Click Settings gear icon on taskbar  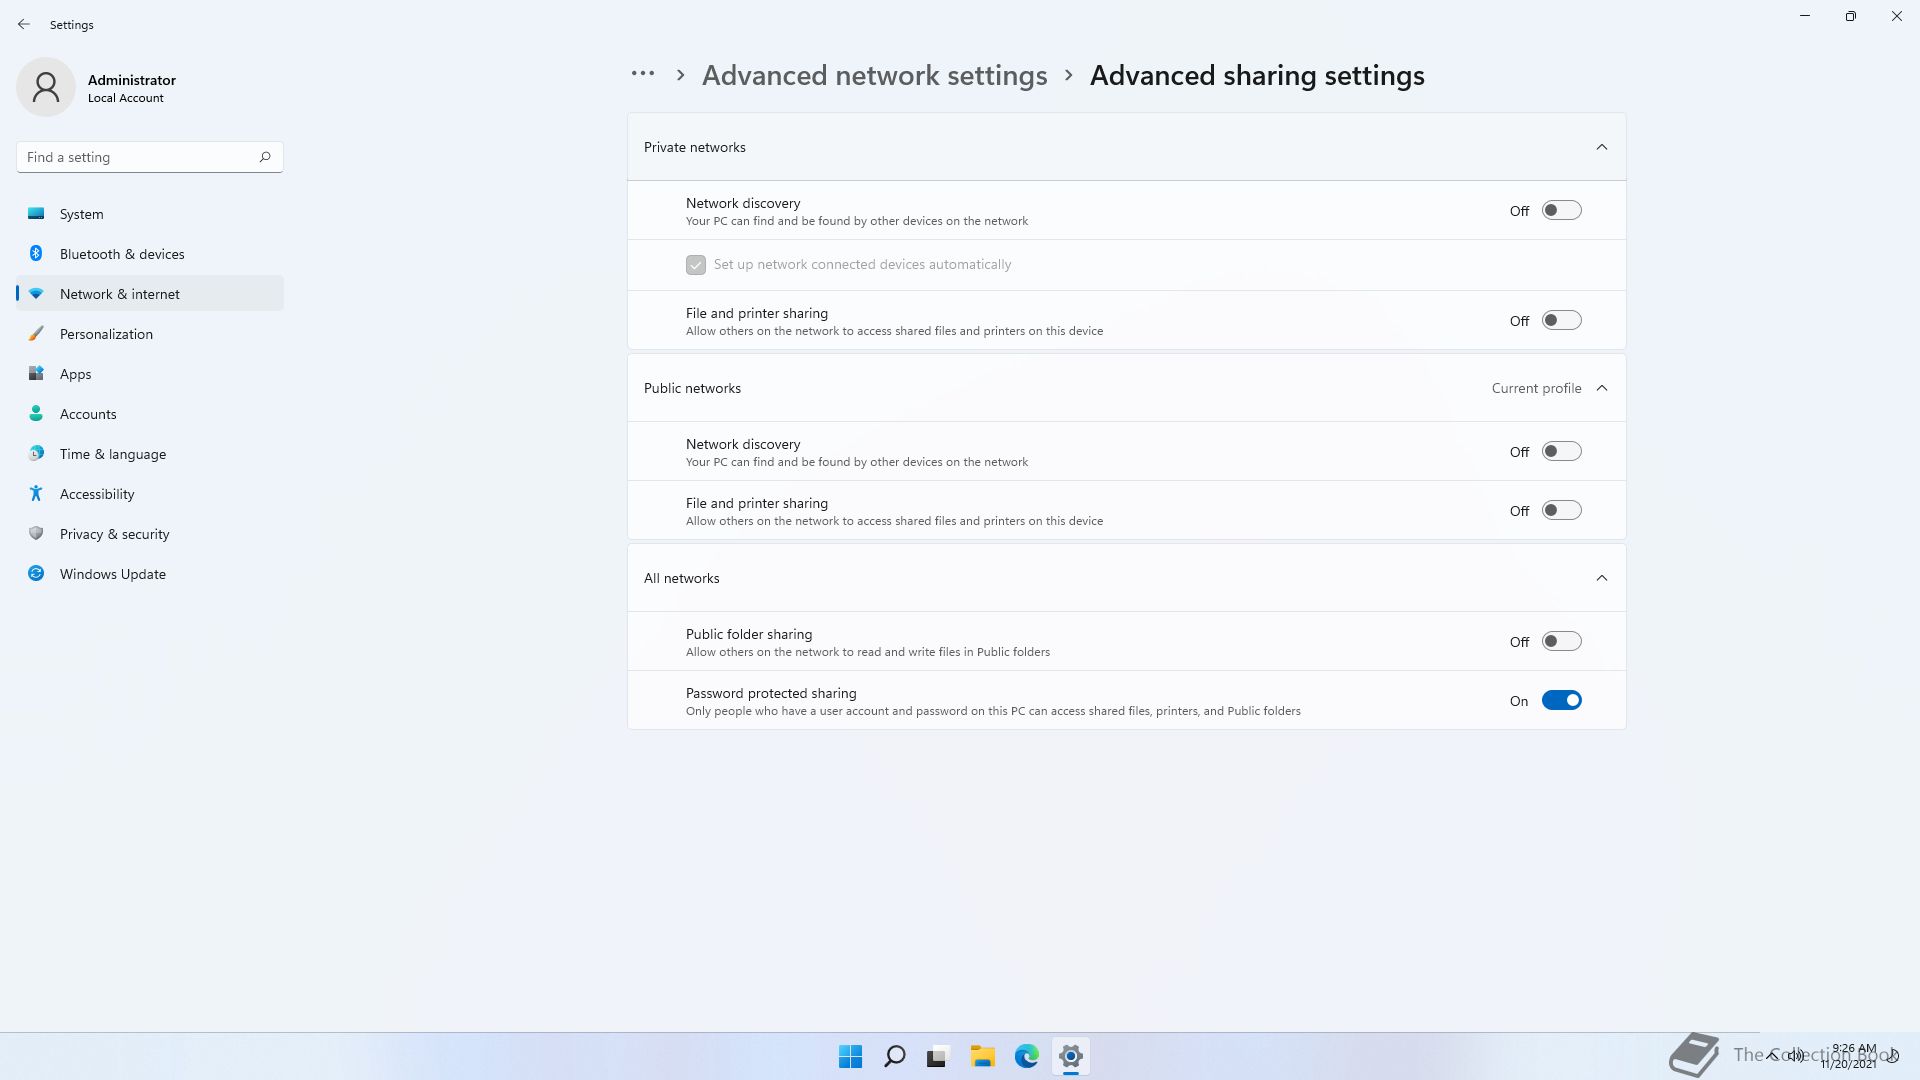[1071, 1056]
